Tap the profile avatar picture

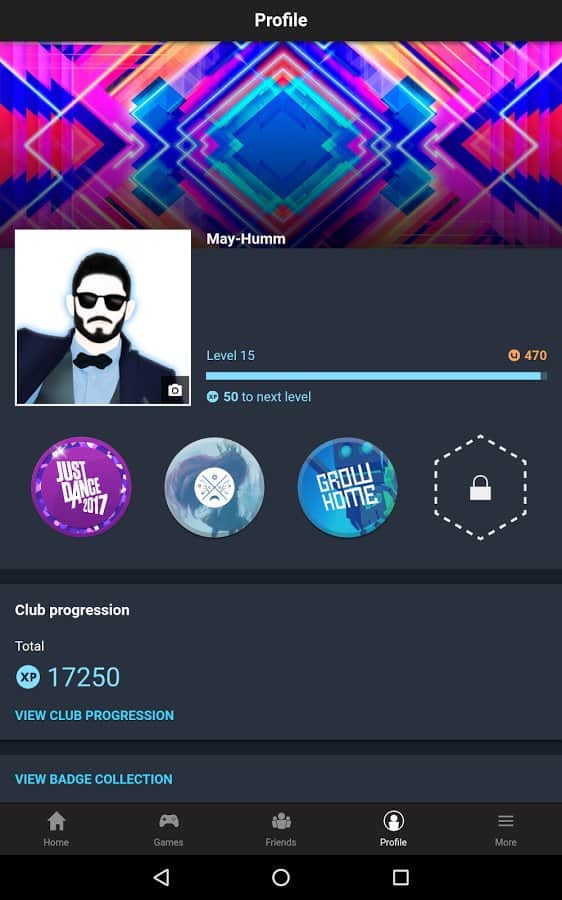point(103,317)
